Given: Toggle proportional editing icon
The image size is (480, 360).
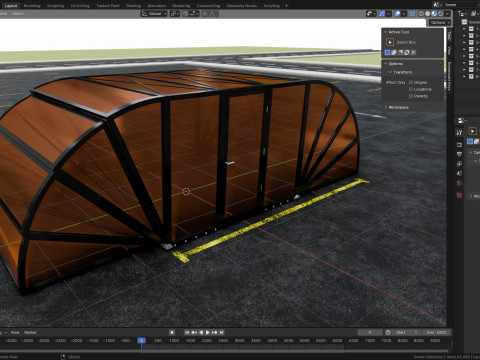Looking at the screenshot, I should click(205, 14).
